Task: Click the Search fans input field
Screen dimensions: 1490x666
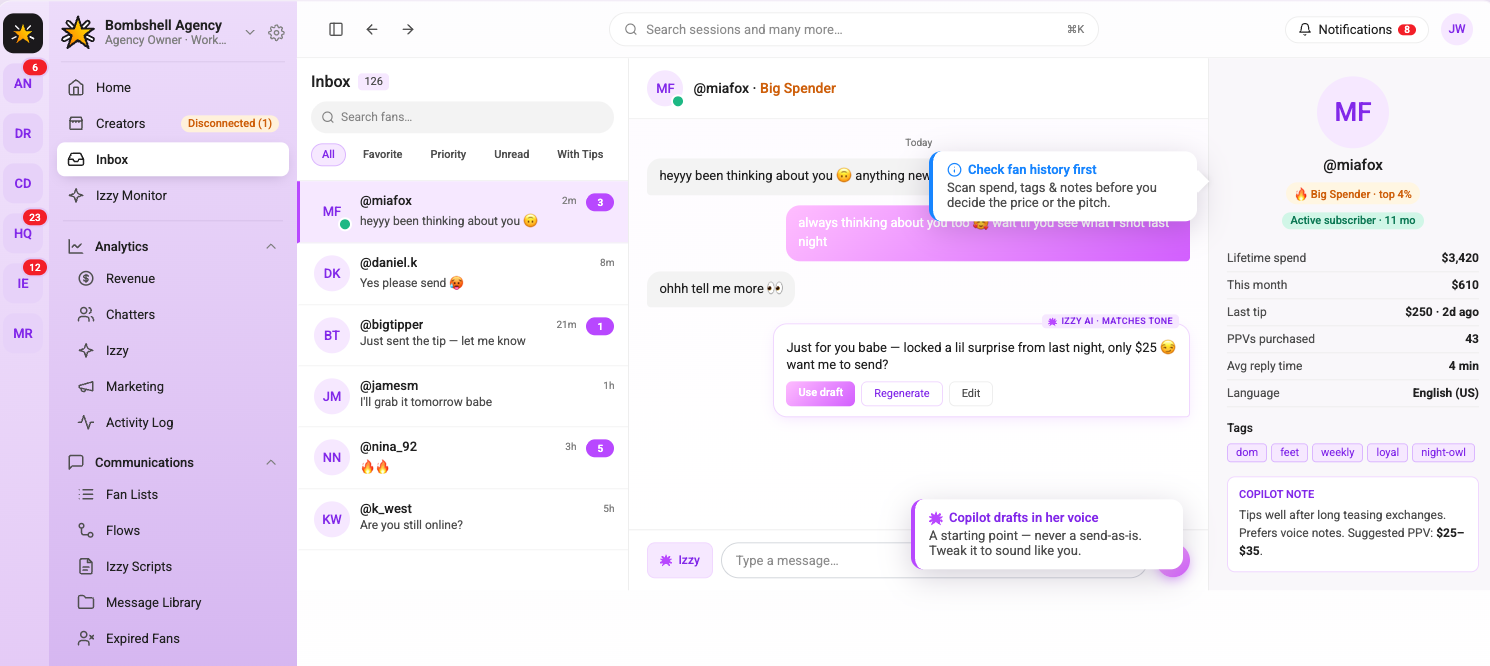Action: pos(462,117)
